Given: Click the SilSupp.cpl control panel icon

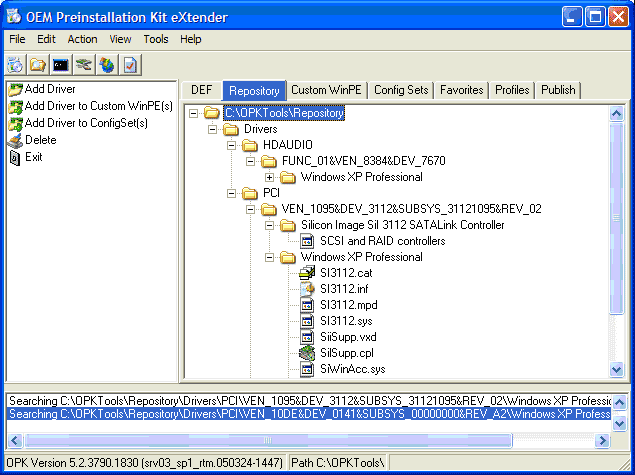Looking at the screenshot, I should point(307,353).
